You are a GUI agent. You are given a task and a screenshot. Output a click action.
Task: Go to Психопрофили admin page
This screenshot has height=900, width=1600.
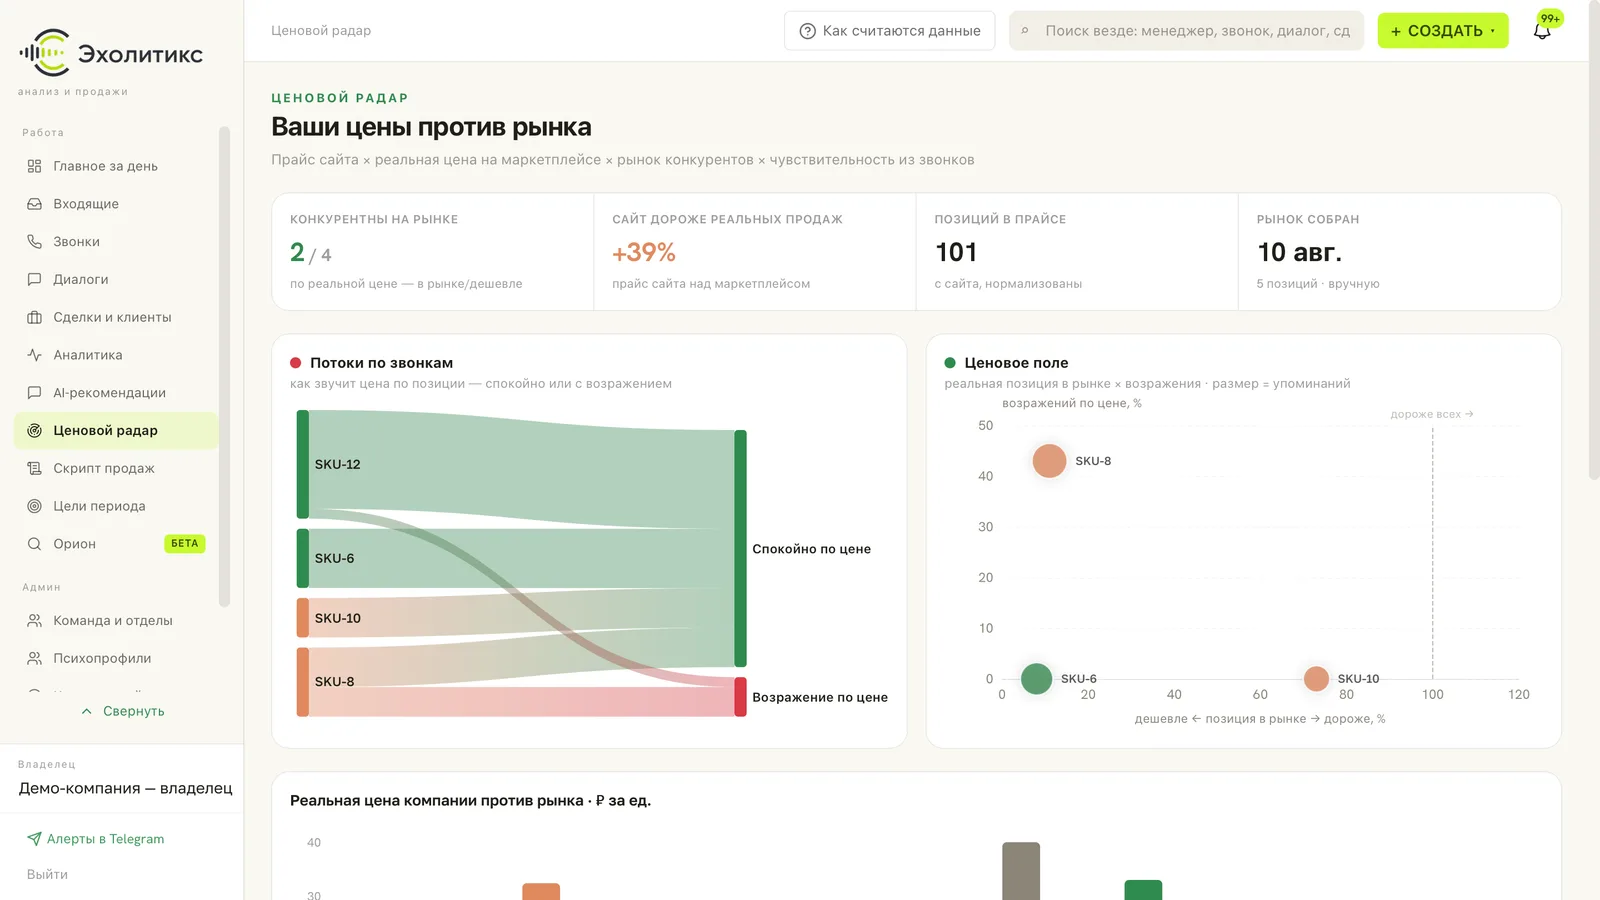tap(116, 658)
